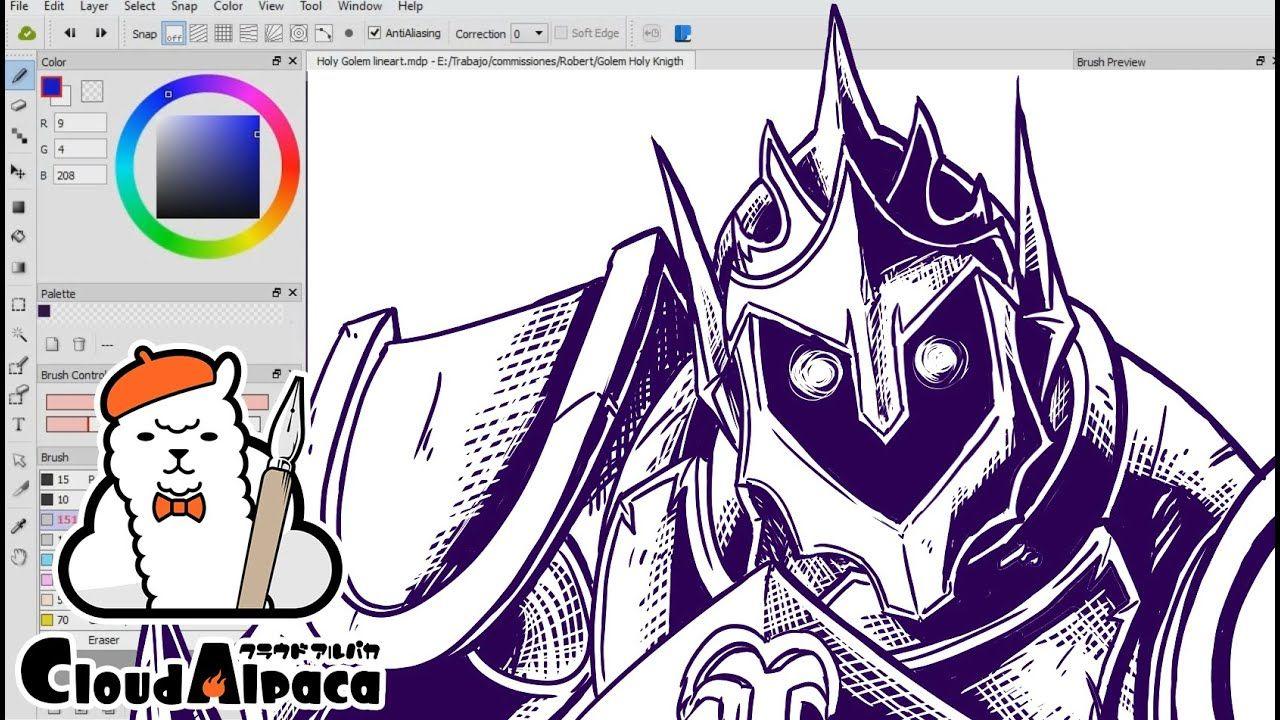Click the blue foreground color swatch
The image size is (1280, 720).
51,87
